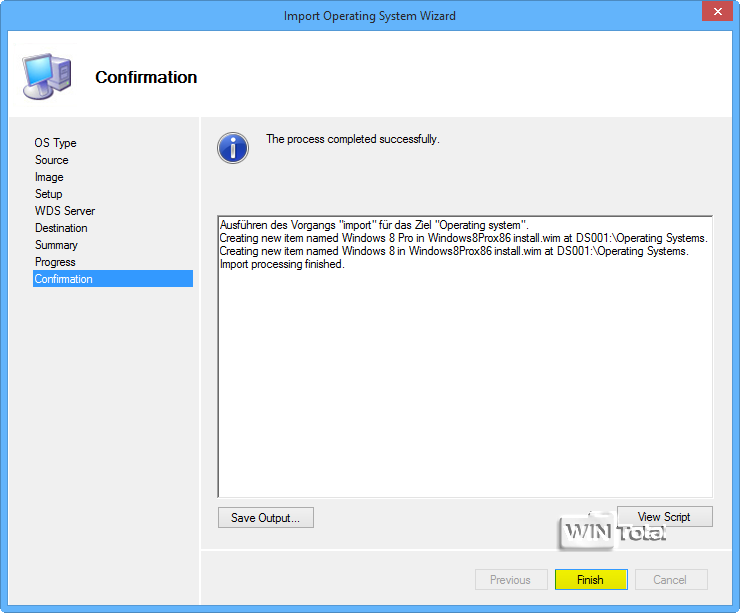
Task: Select the Image step
Action: pos(49,177)
